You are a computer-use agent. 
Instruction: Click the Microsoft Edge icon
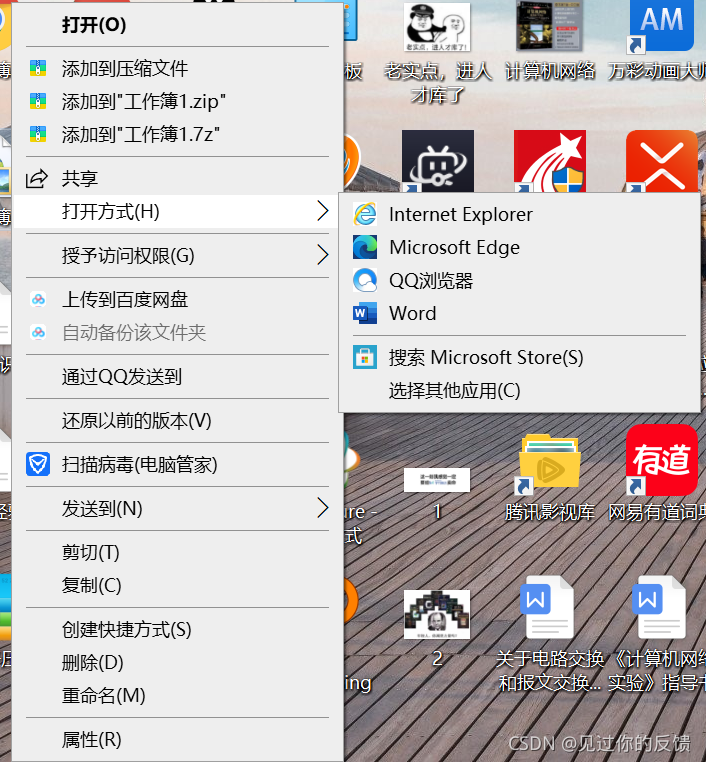(365, 247)
